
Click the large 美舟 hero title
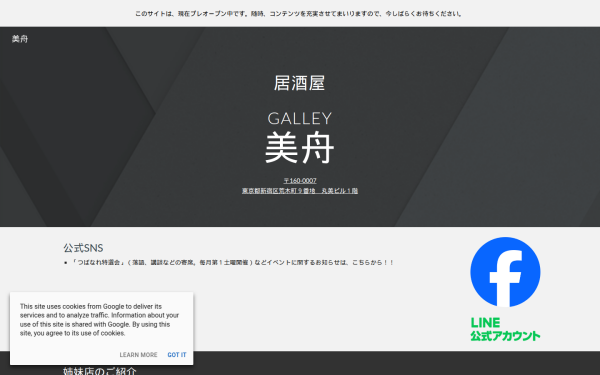(x=300, y=148)
